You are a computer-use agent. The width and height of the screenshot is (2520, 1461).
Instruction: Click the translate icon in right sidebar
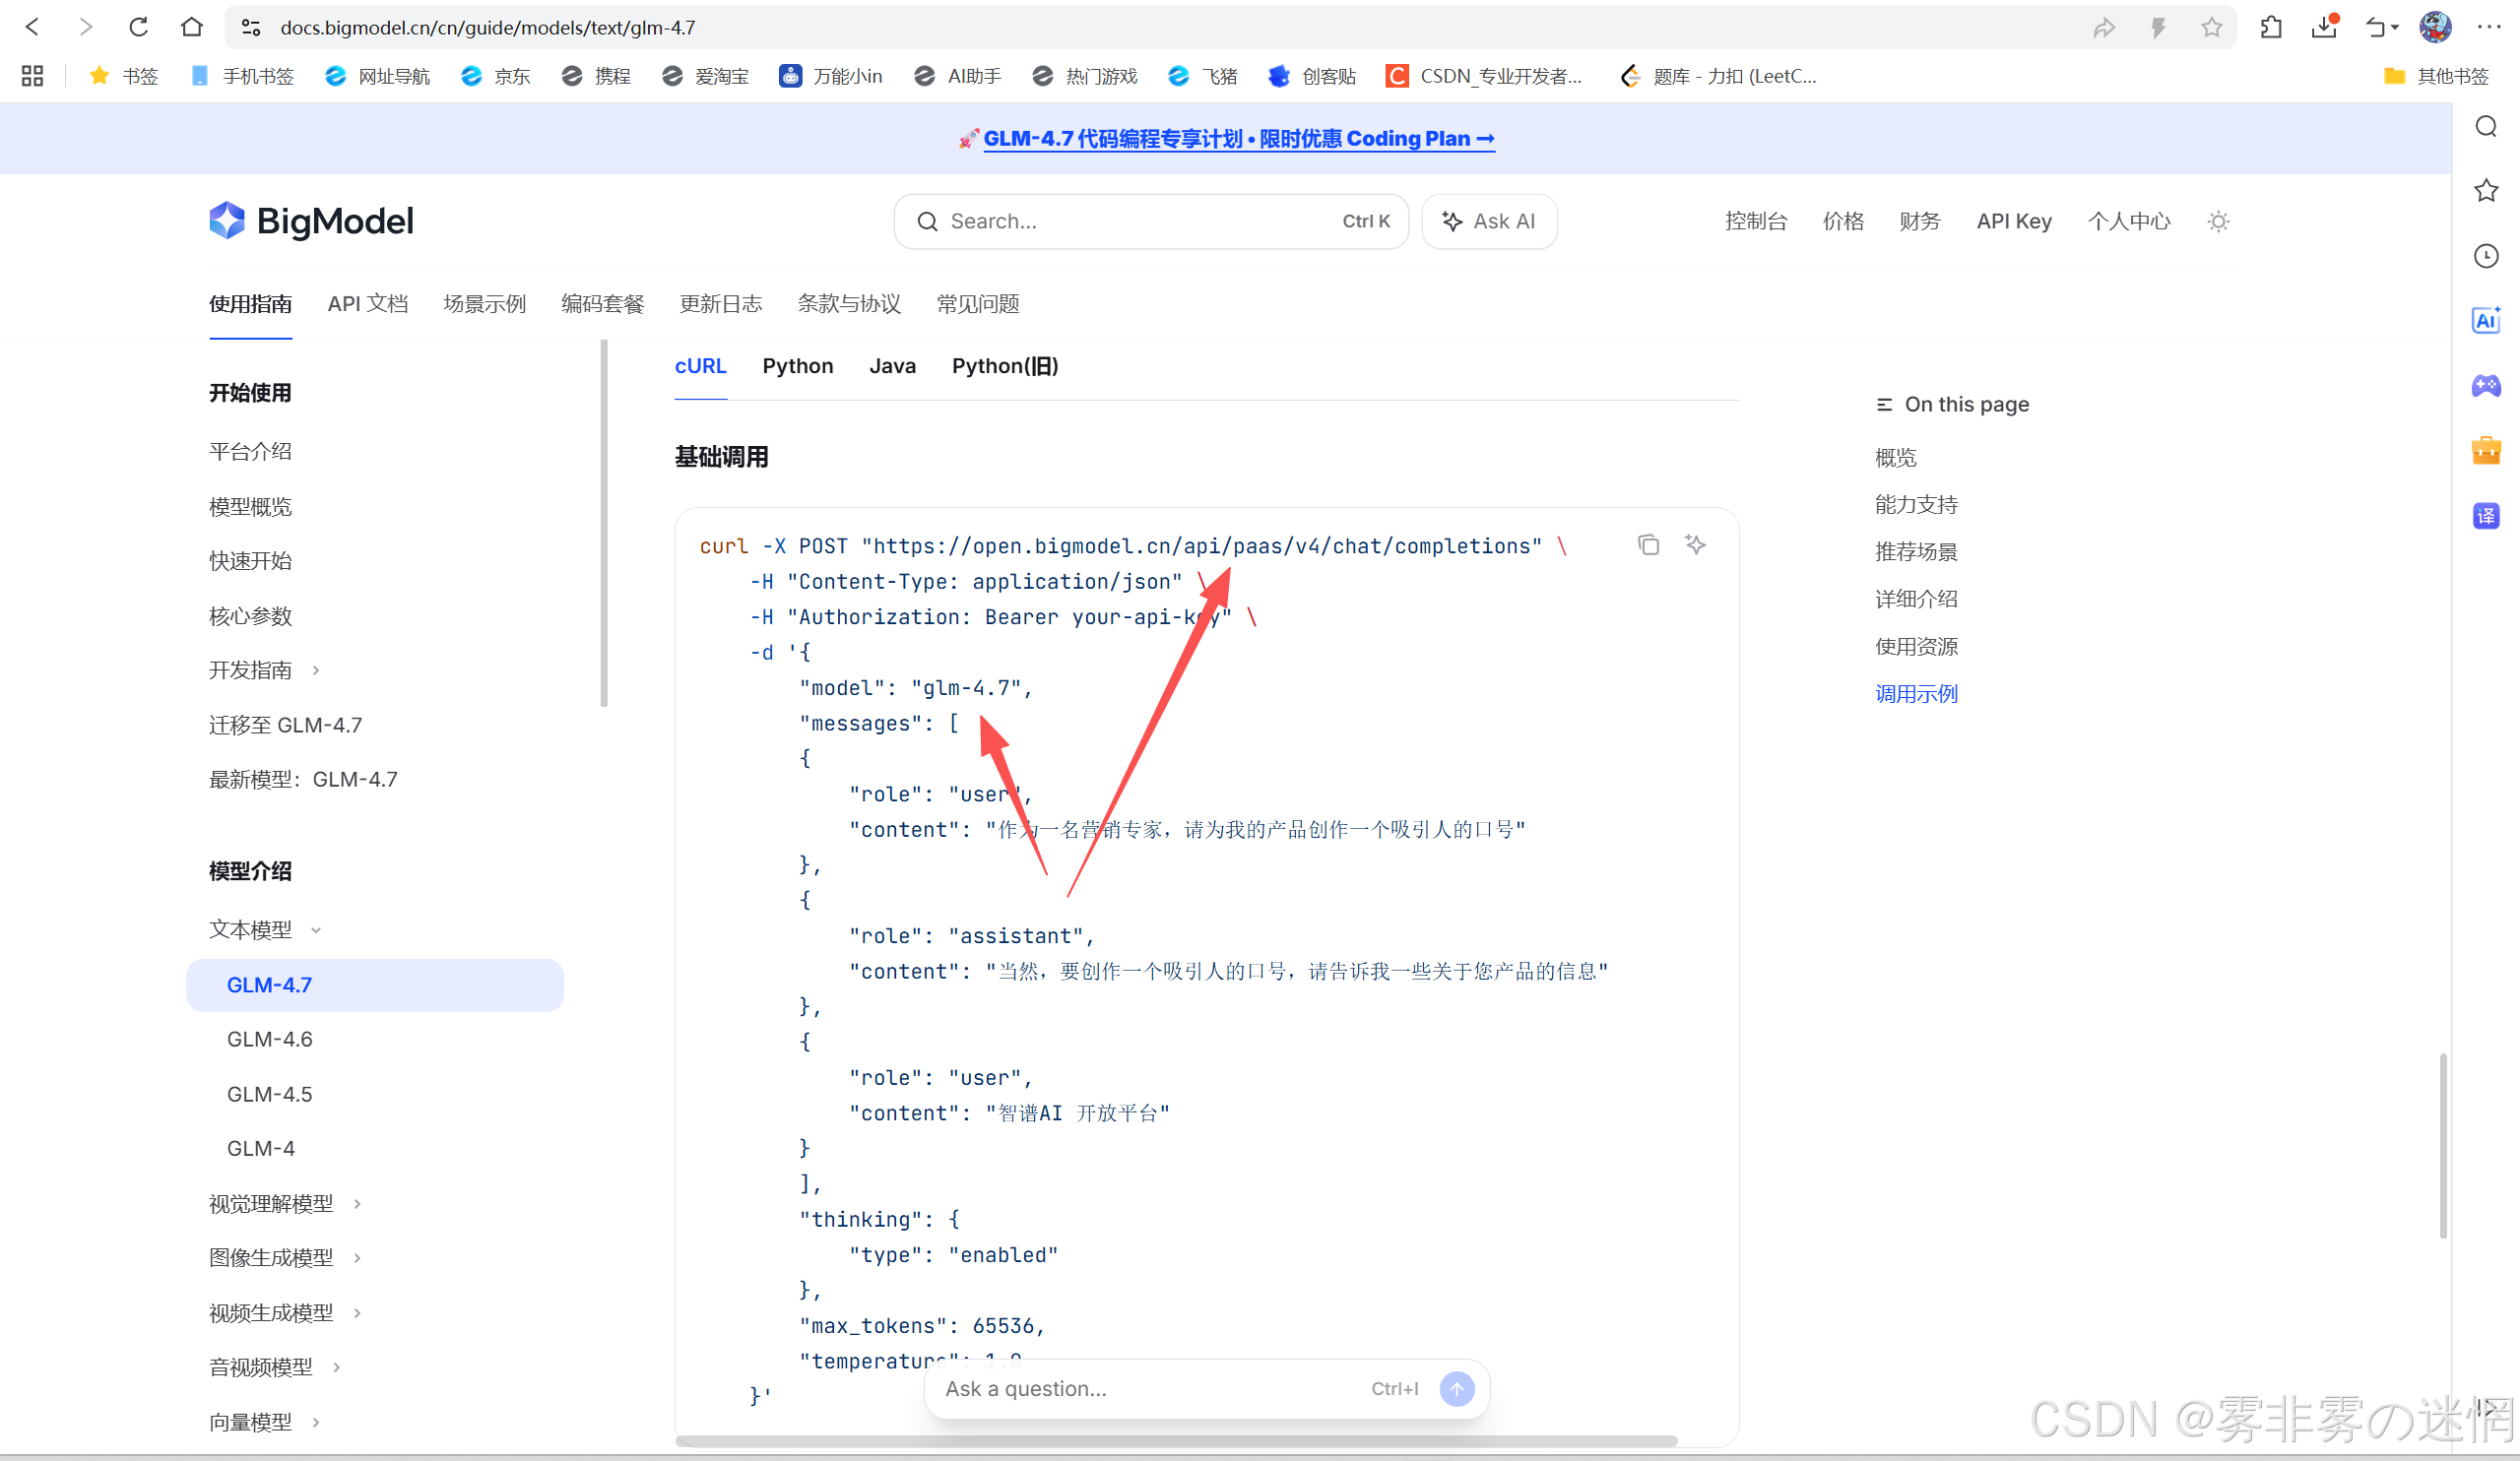pos(2485,516)
